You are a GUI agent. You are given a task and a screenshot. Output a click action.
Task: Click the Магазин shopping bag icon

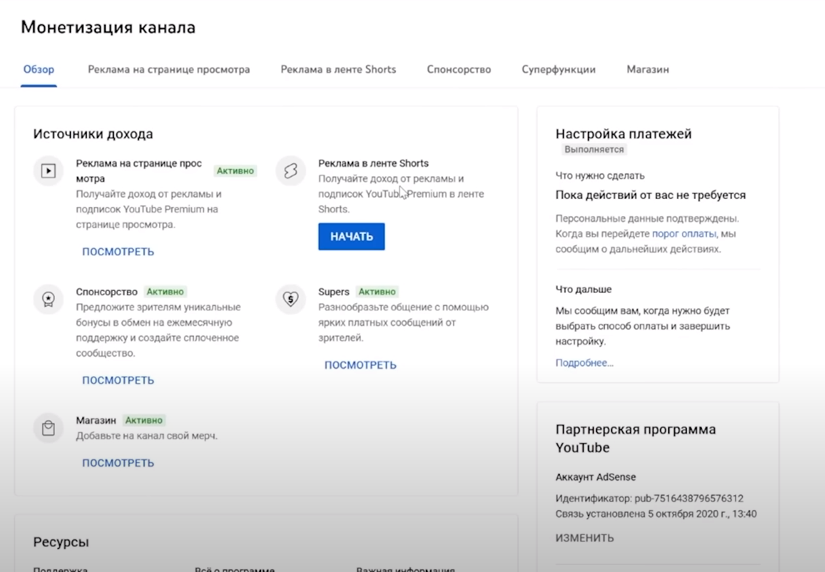coord(48,428)
